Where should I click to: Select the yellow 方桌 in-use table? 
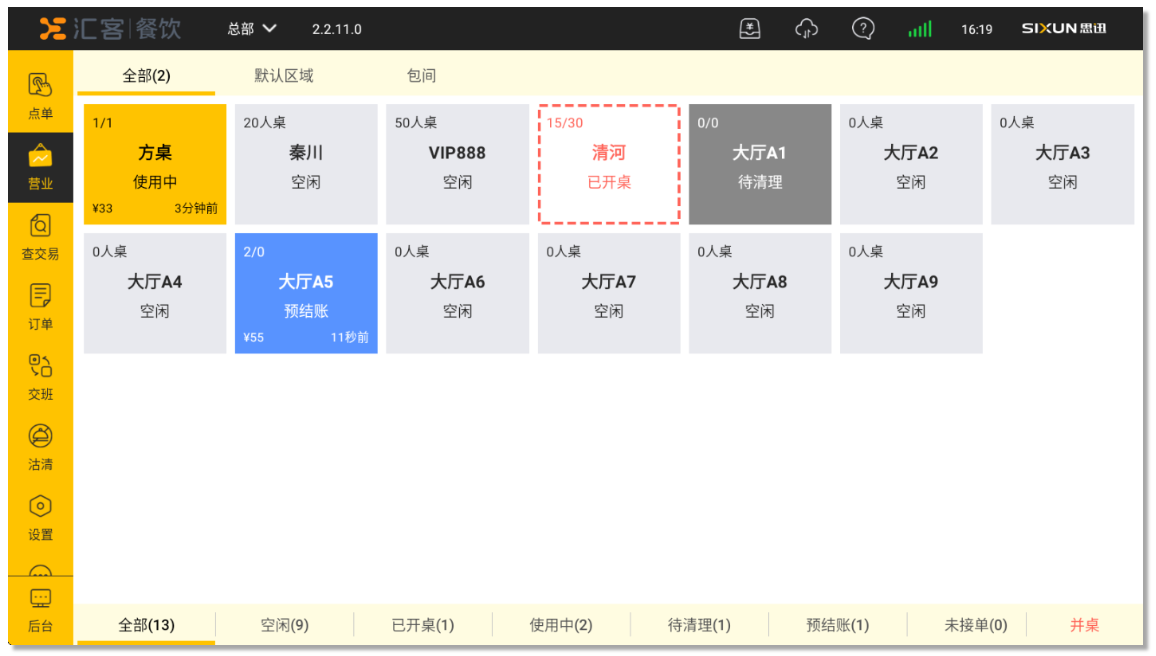[155, 164]
